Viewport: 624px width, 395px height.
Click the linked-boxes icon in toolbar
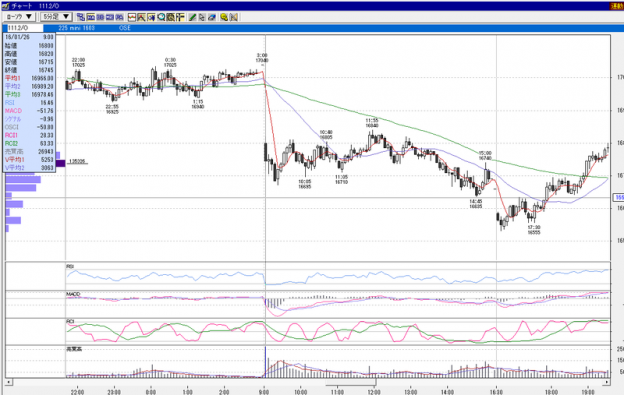[x=81, y=17]
